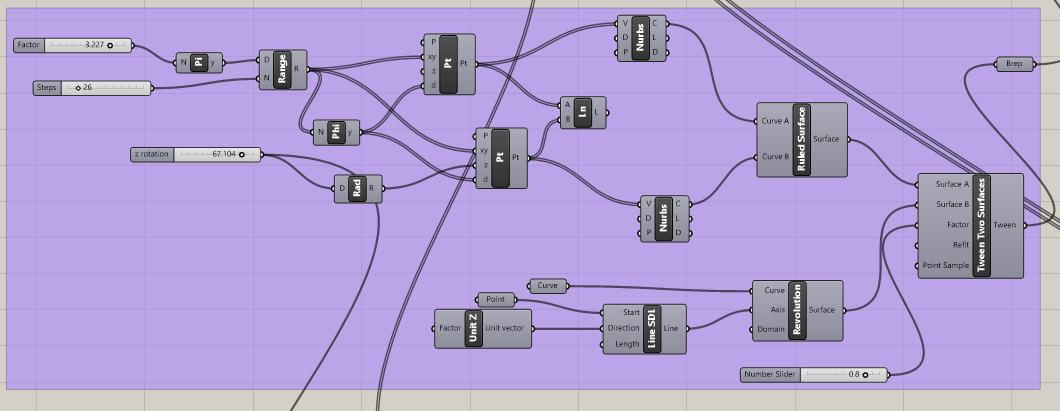Screen dimensions: 1060x411
Task: Click the Point parameter node
Action: (x=495, y=299)
